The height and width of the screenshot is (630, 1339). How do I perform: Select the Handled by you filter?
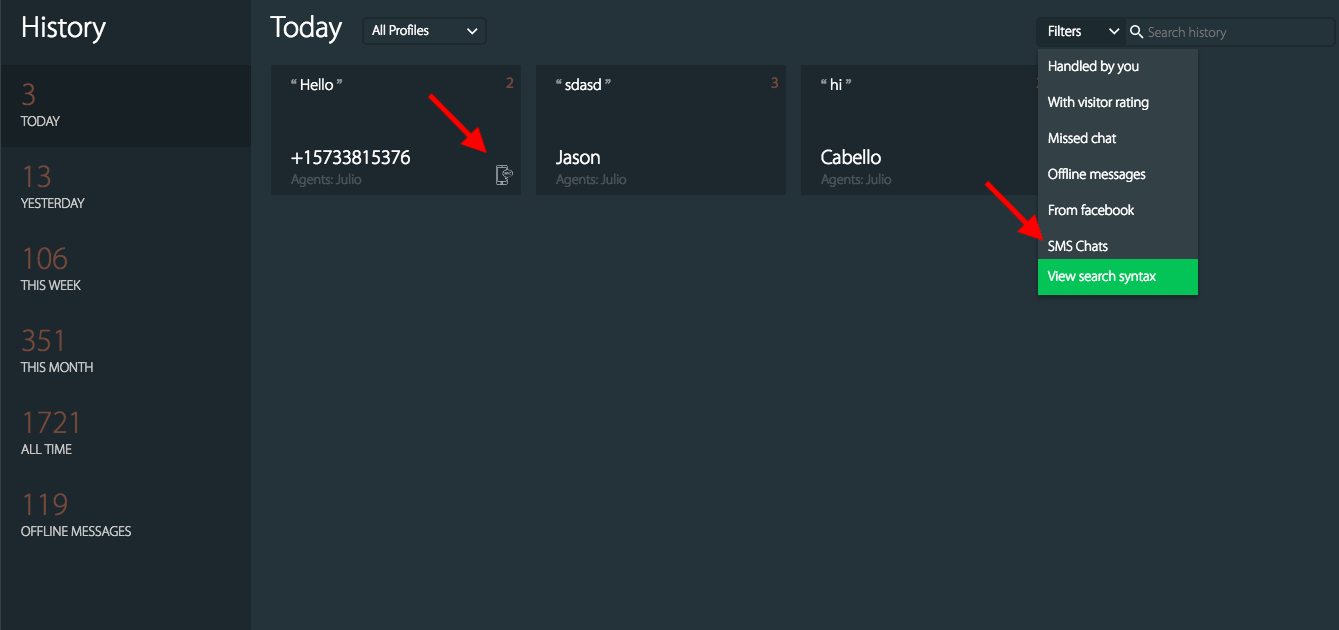1093,66
